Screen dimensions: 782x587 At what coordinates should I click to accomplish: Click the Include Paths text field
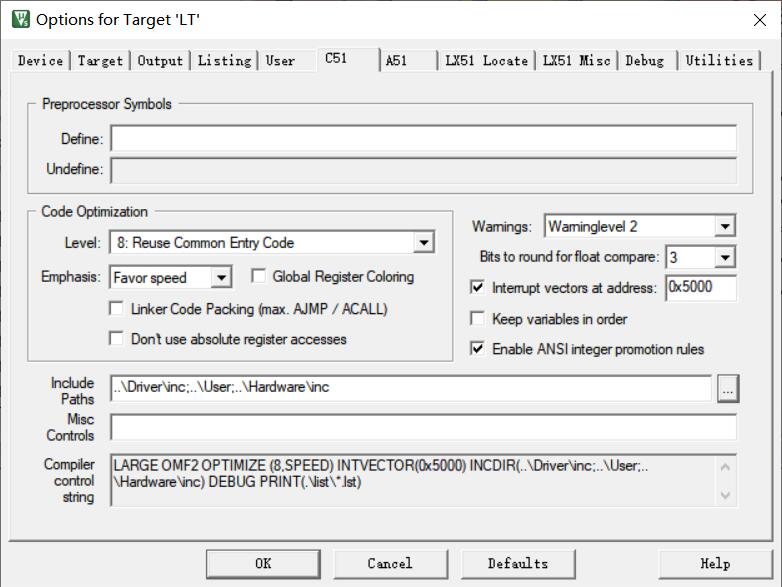[411, 388]
